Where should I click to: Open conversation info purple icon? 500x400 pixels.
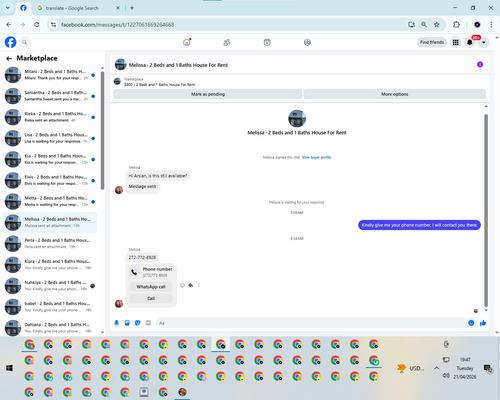pyautogui.click(x=480, y=65)
